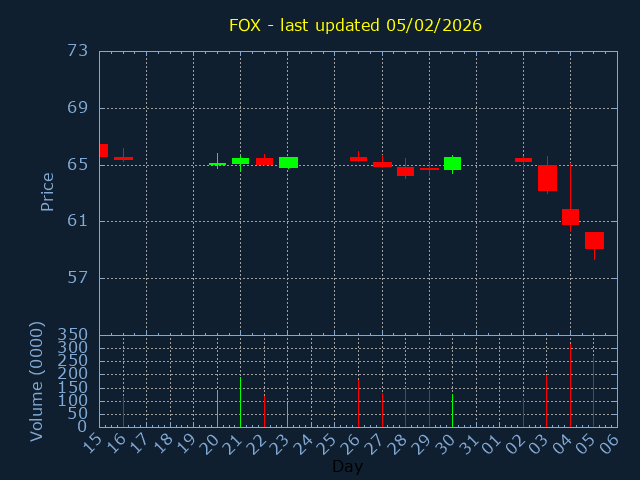Image resolution: width=640 pixels, height=480 pixels.
Task: Select the price axis label 61
Action: [x=78, y=221]
